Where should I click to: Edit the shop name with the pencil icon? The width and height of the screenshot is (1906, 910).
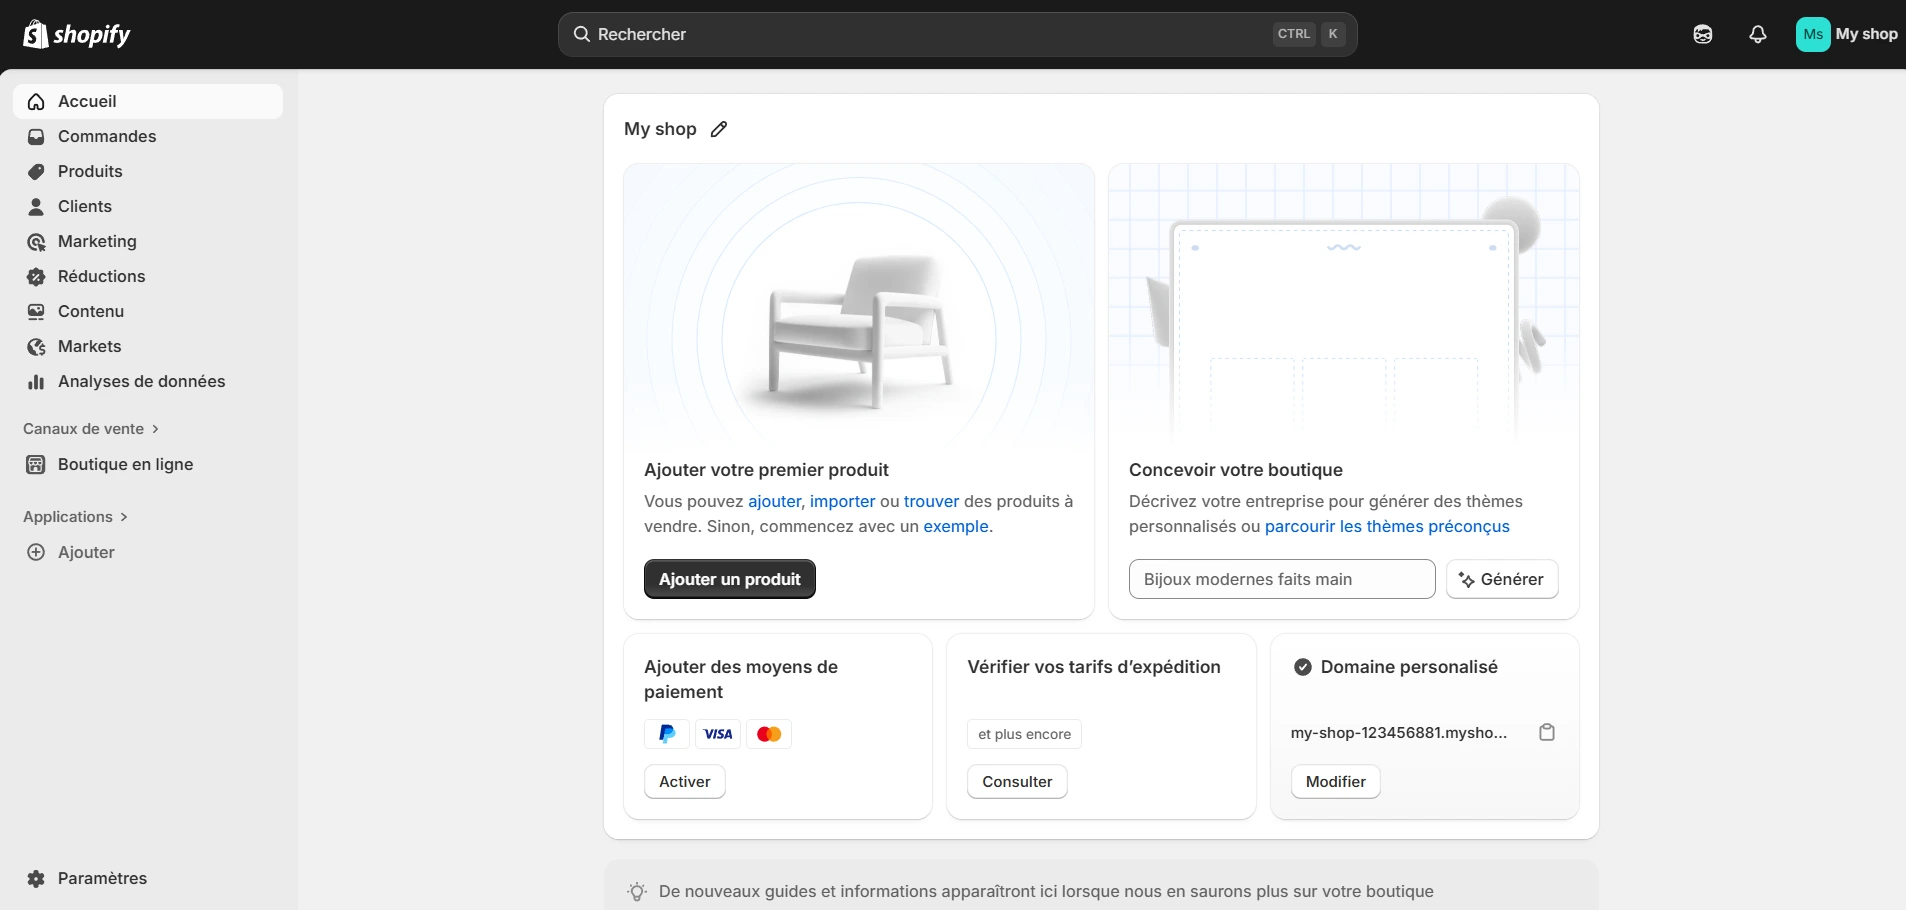(719, 129)
